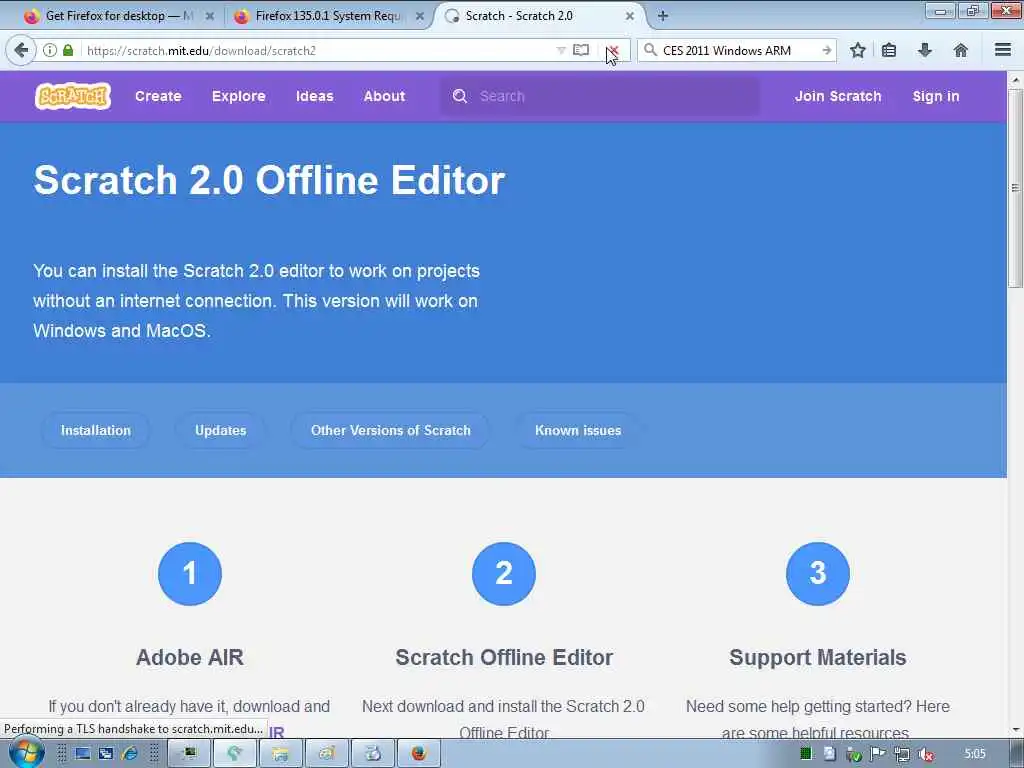Select the Scratch - Scratch 2.0 tab
The image size is (1024, 768).
[x=539, y=16]
